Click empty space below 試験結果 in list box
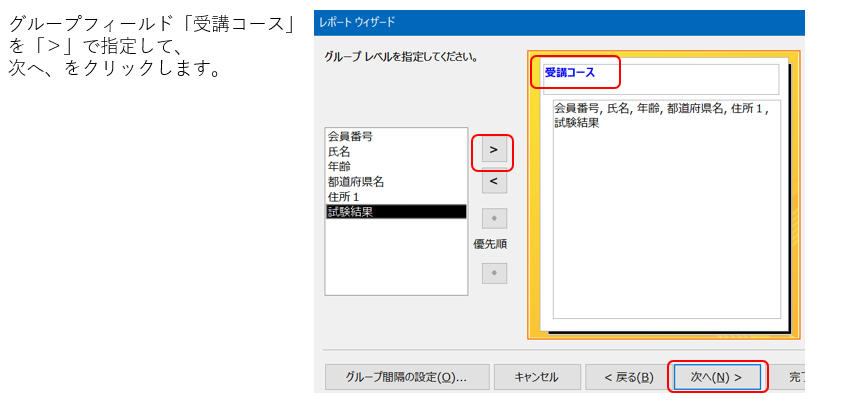 click(x=396, y=260)
